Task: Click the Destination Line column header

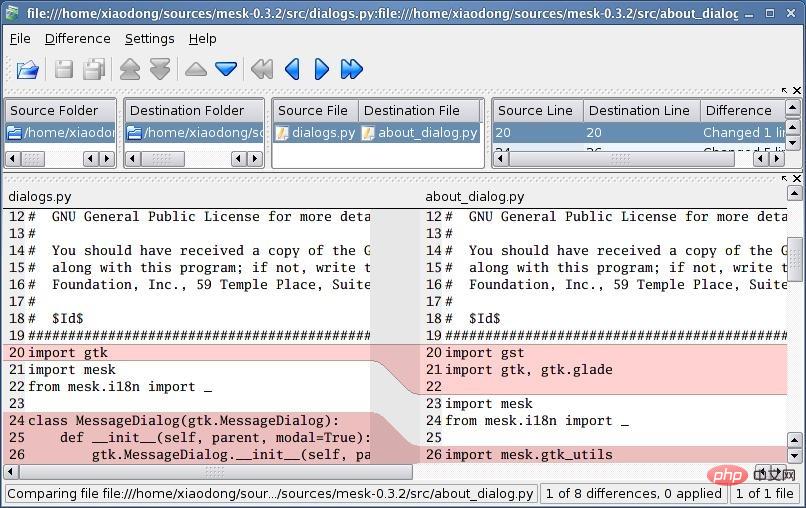Action: 642,111
